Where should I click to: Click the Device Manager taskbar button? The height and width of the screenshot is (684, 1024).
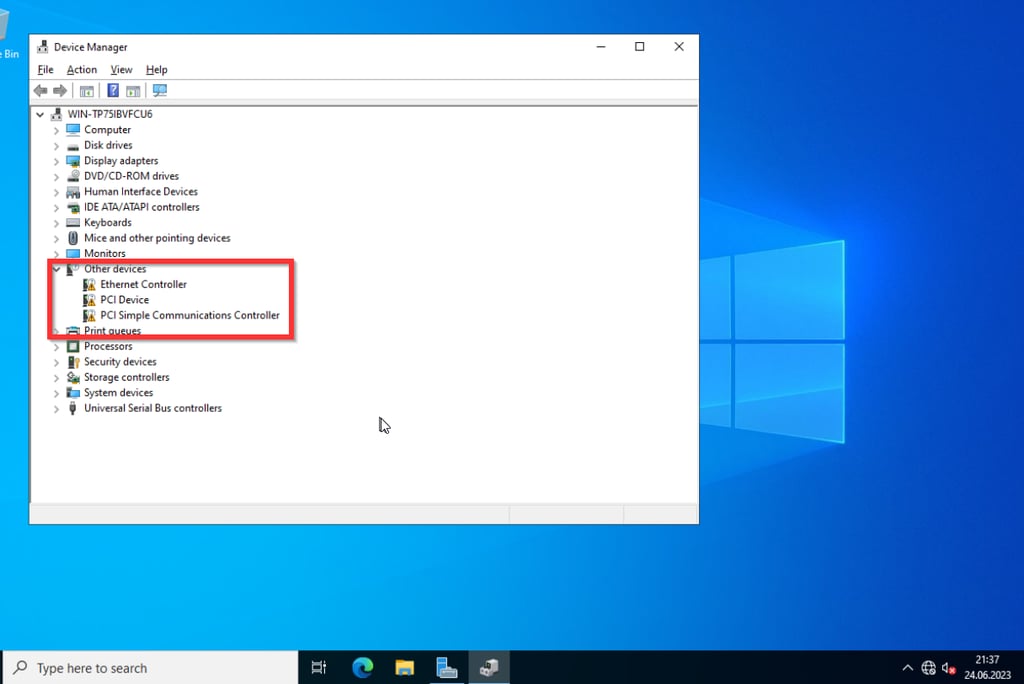(489, 668)
